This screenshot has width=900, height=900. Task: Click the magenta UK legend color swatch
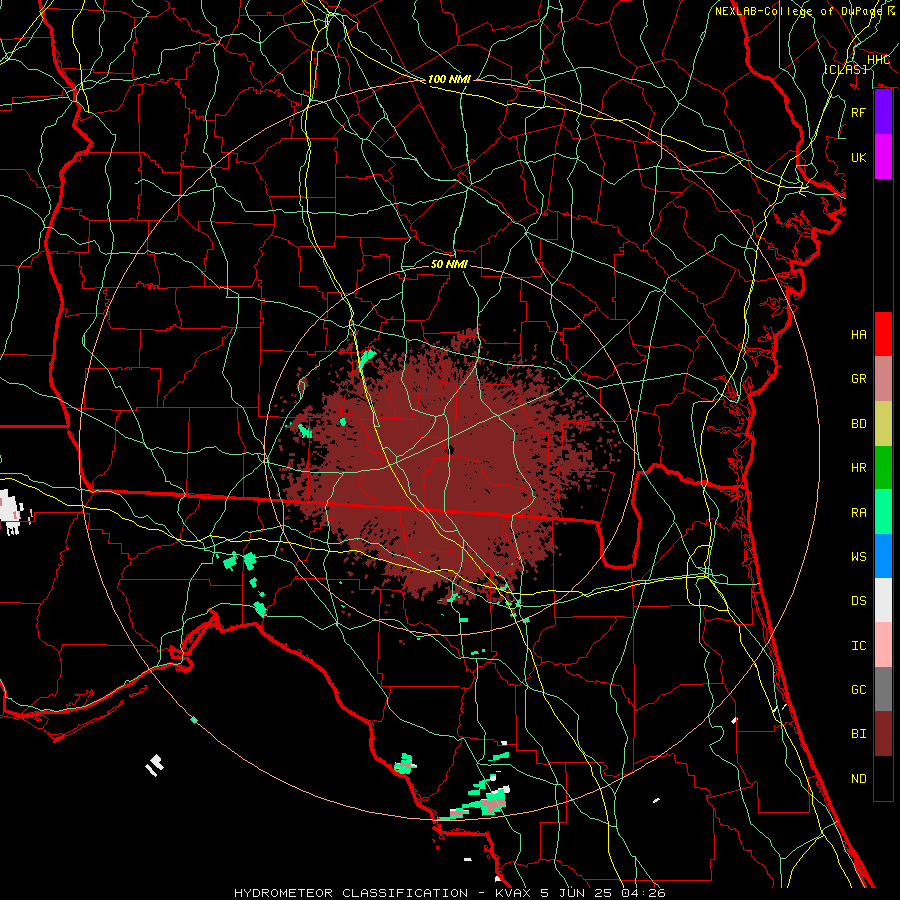(883, 157)
